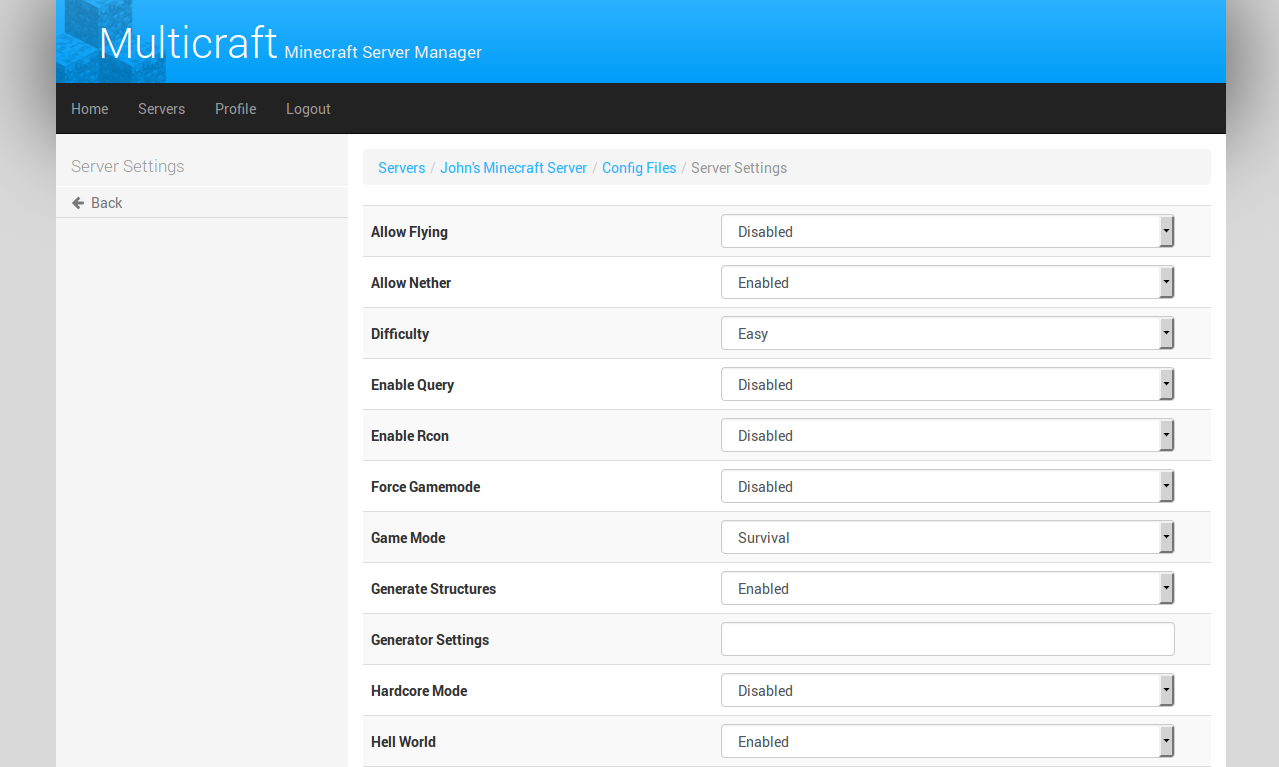Click the Enable Rcon label
The image size is (1279, 767).
410,436
